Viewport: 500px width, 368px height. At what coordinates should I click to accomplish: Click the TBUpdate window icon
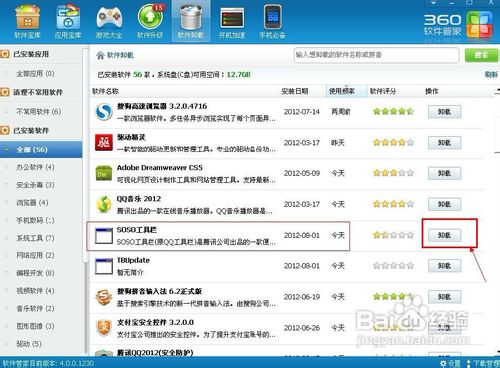(x=104, y=266)
